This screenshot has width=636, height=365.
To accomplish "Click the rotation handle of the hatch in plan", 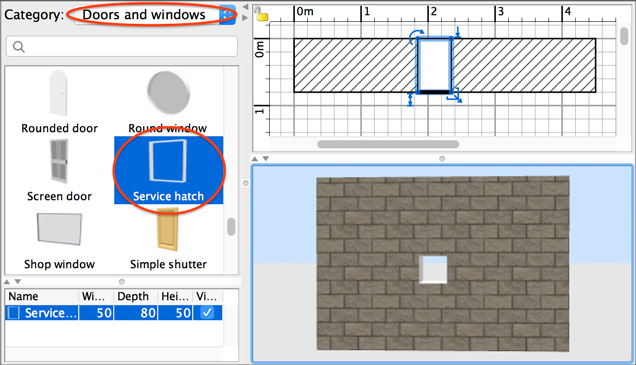I will tap(416, 36).
